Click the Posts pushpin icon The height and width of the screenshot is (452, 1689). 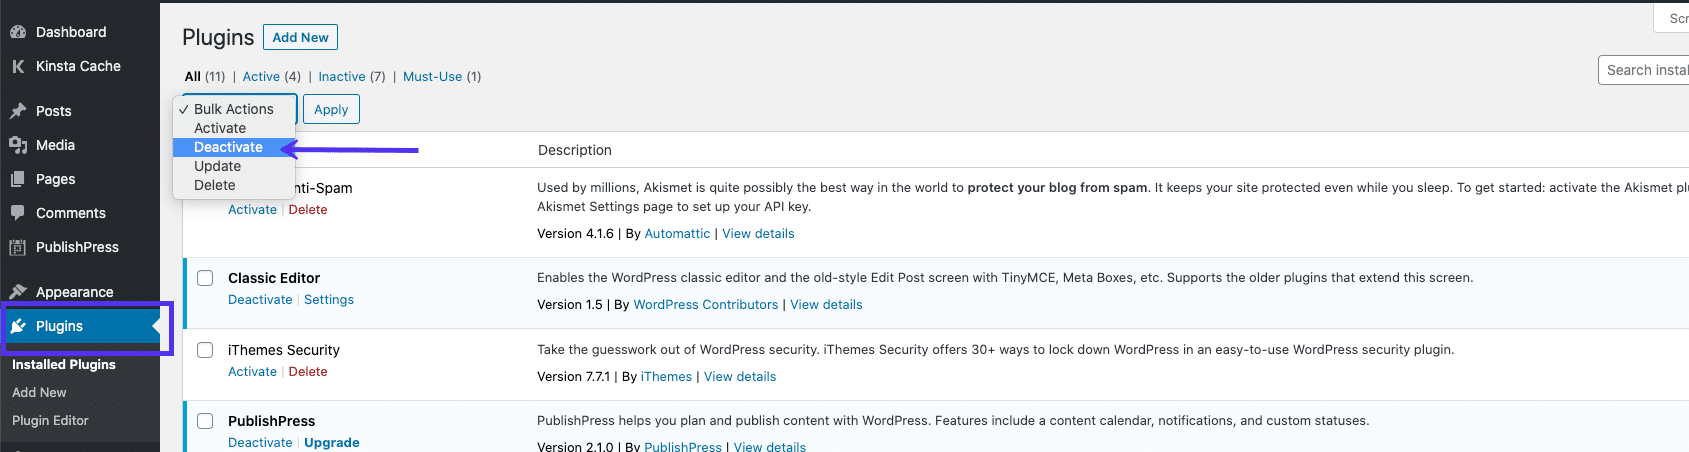tap(18, 111)
